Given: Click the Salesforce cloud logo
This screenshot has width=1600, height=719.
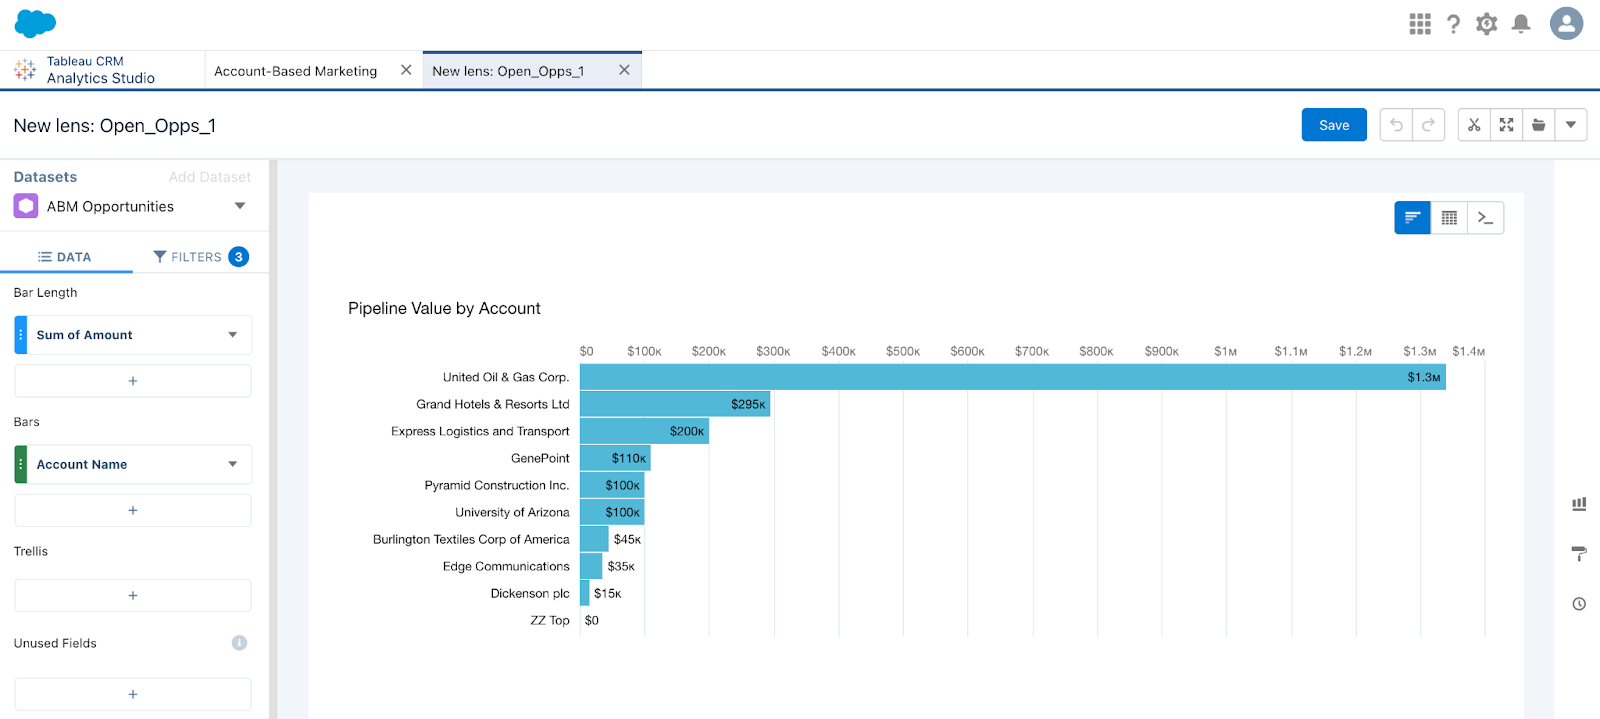Looking at the screenshot, I should coord(35,23).
